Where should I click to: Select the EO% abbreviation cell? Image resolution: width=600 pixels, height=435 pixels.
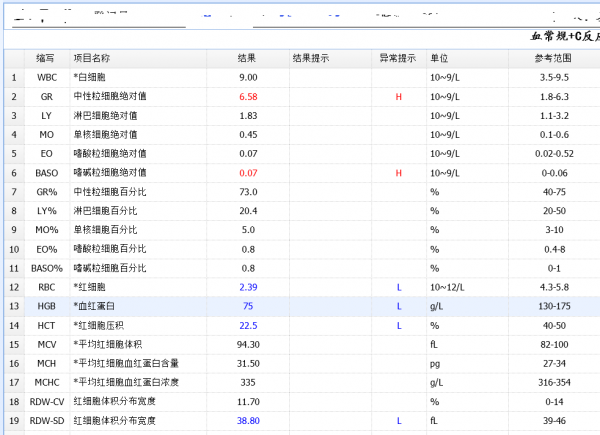(x=47, y=249)
